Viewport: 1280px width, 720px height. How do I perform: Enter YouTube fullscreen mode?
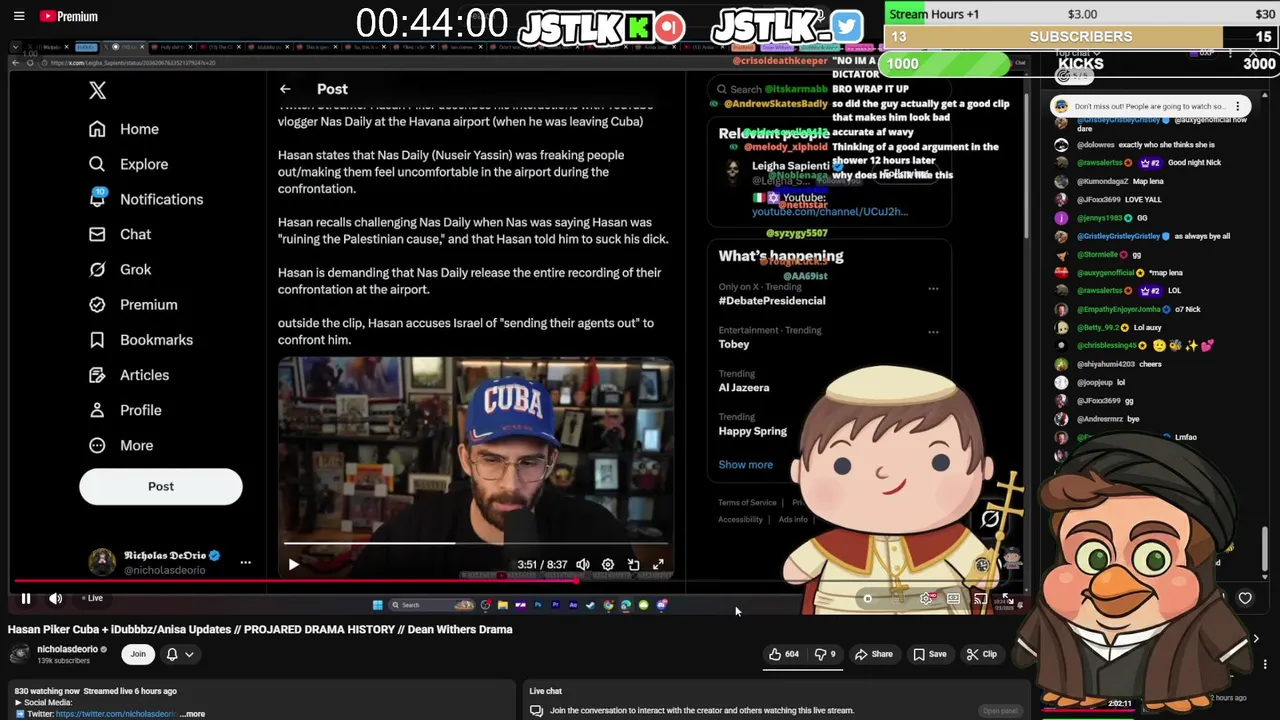pos(1006,598)
